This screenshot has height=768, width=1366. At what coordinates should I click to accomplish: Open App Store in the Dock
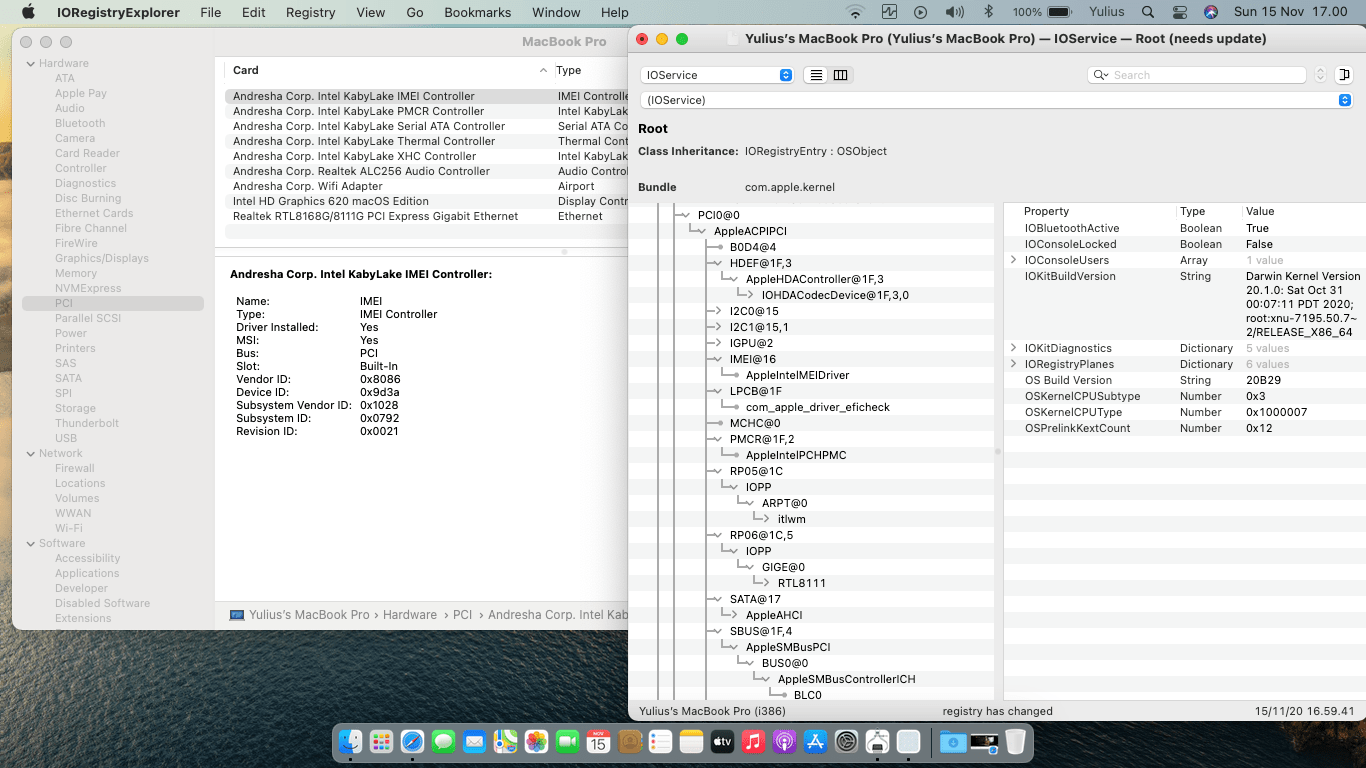coord(815,741)
